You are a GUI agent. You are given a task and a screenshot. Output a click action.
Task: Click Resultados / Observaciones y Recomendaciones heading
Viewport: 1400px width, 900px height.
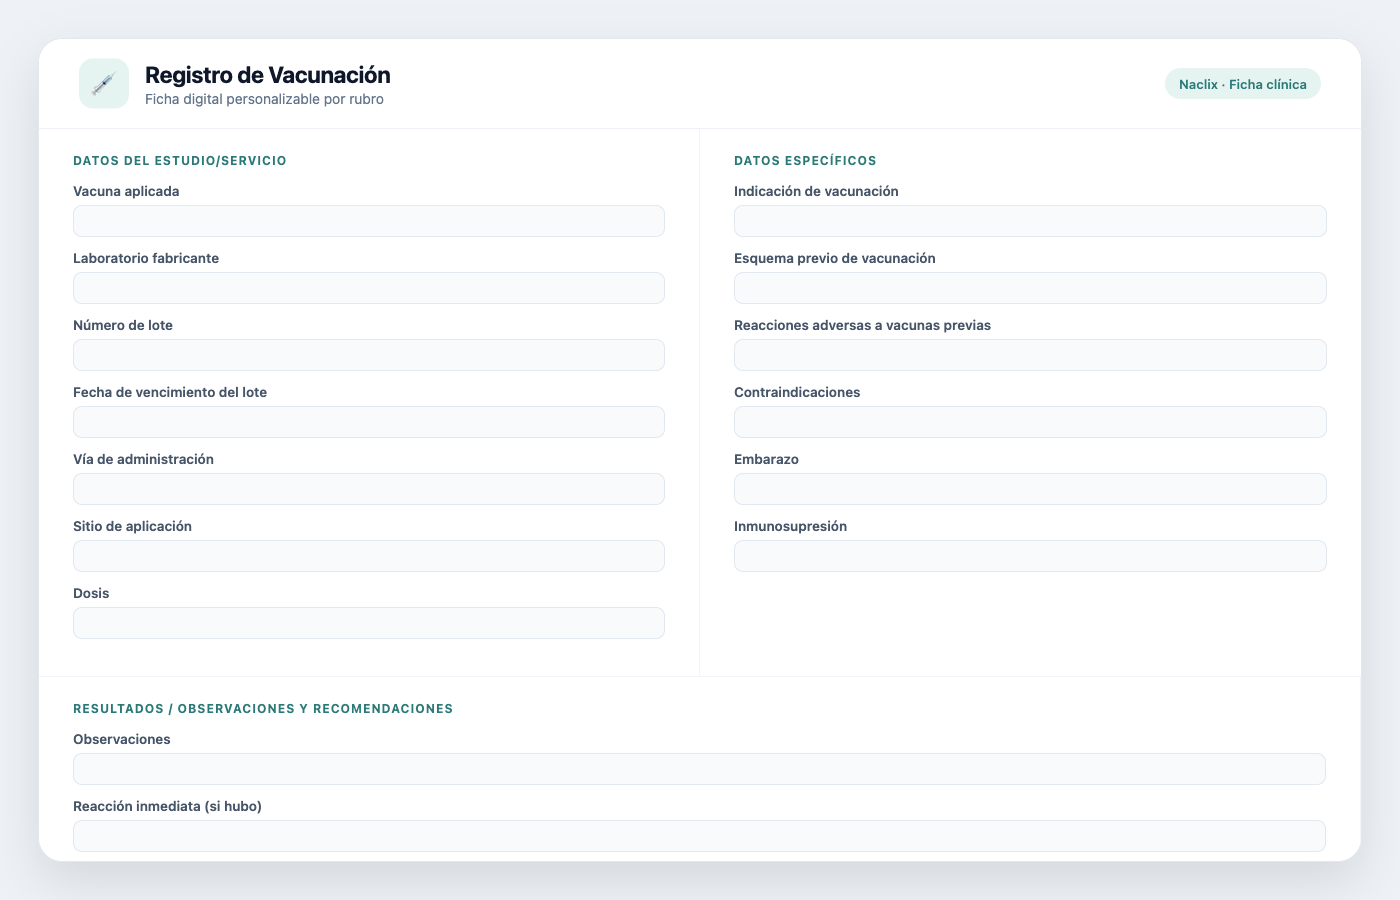pyautogui.click(x=263, y=709)
